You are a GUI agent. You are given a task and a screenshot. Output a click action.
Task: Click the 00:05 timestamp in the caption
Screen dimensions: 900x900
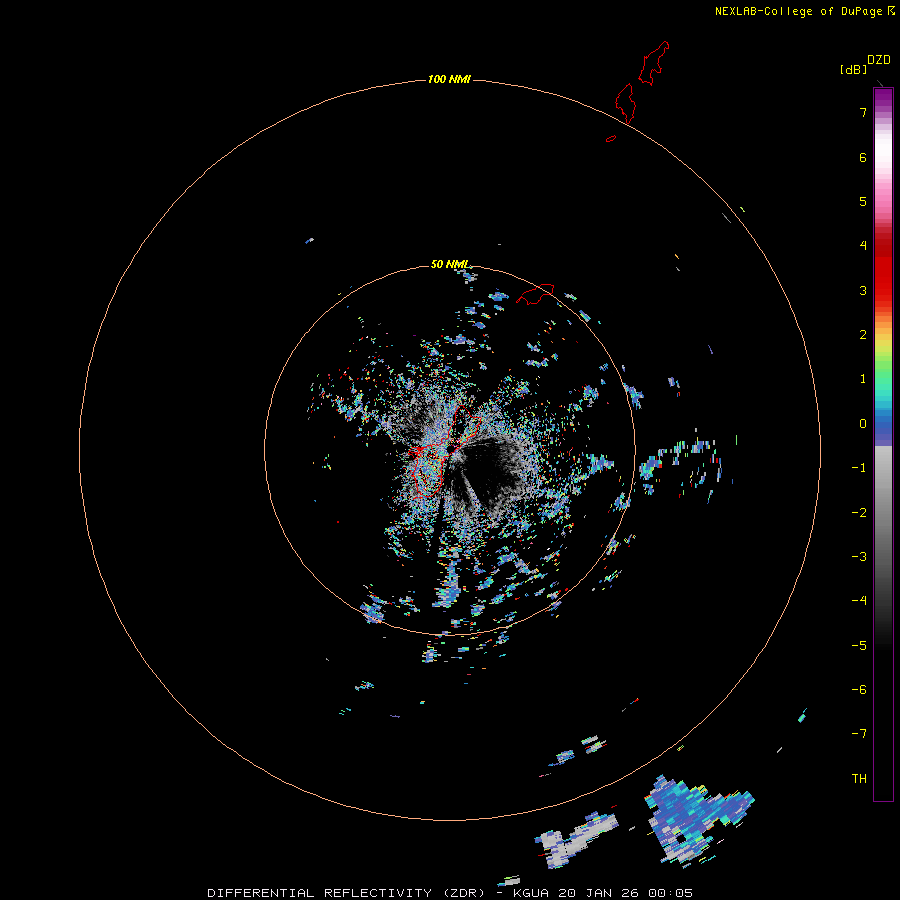point(670,893)
